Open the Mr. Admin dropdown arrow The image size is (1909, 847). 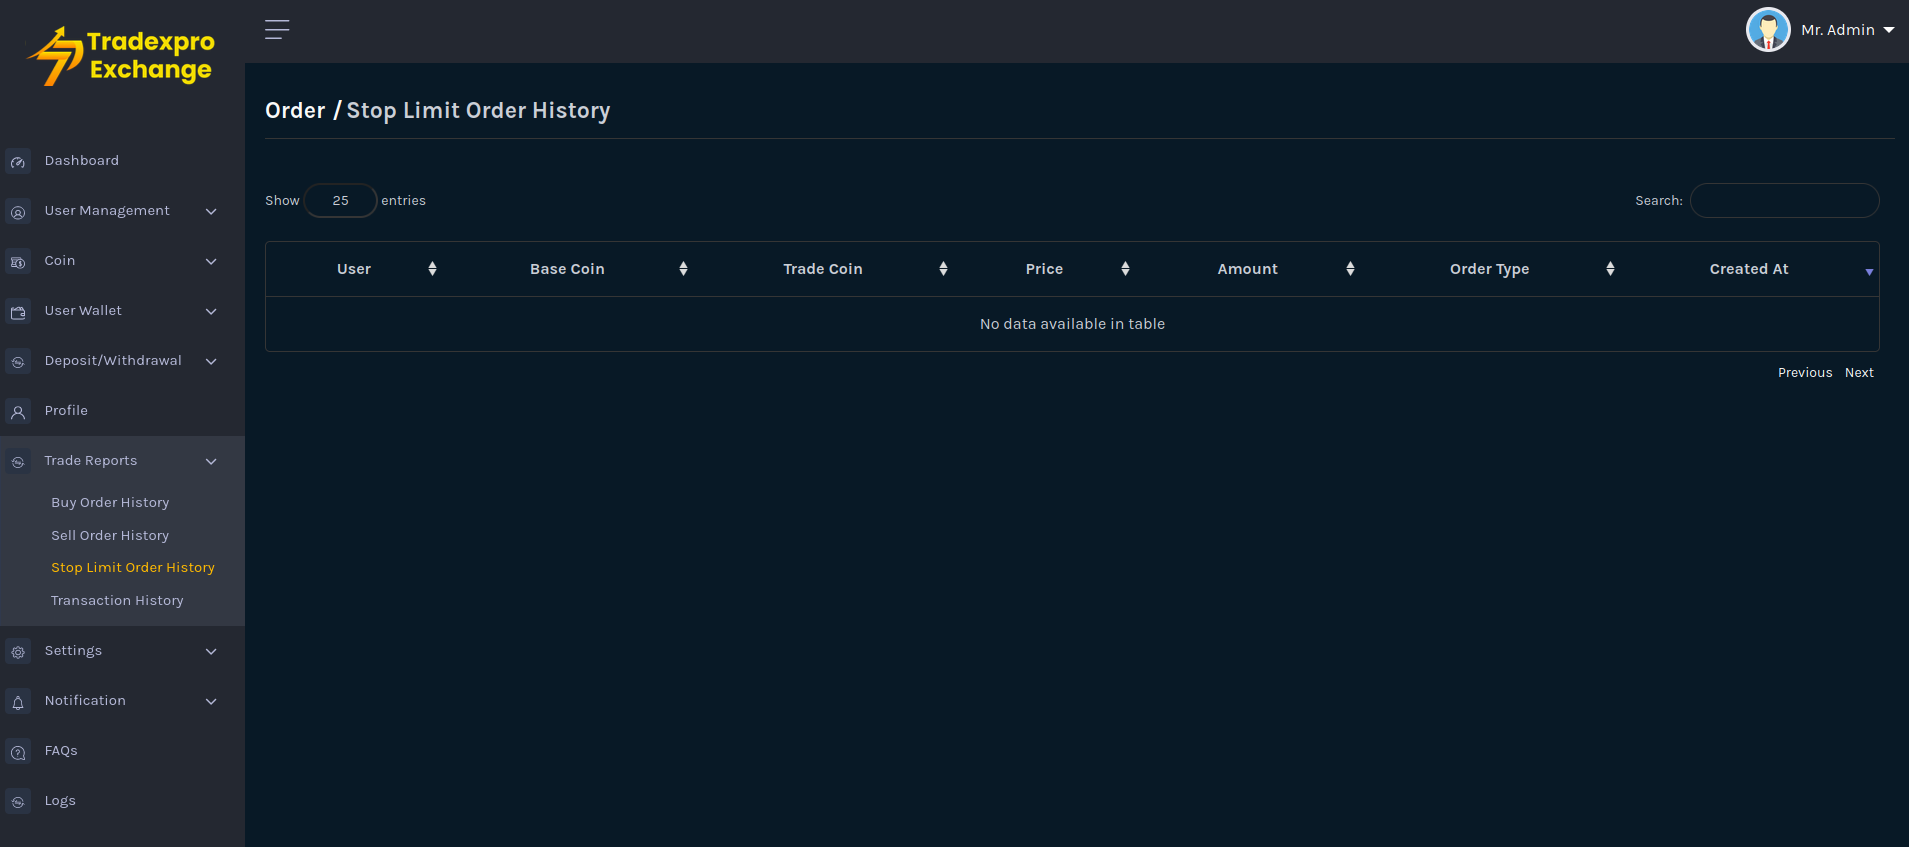click(1889, 30)
